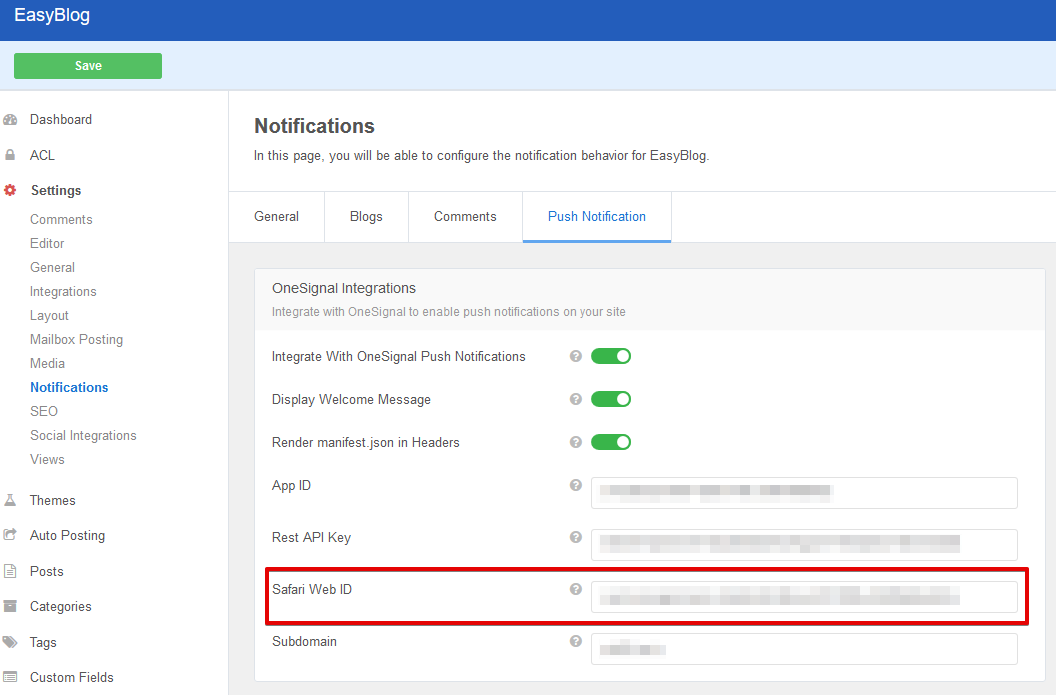Focus the Safari Web ID field
The height and width of the screenshot is (695, 1056).
click(x=804, y=597)
